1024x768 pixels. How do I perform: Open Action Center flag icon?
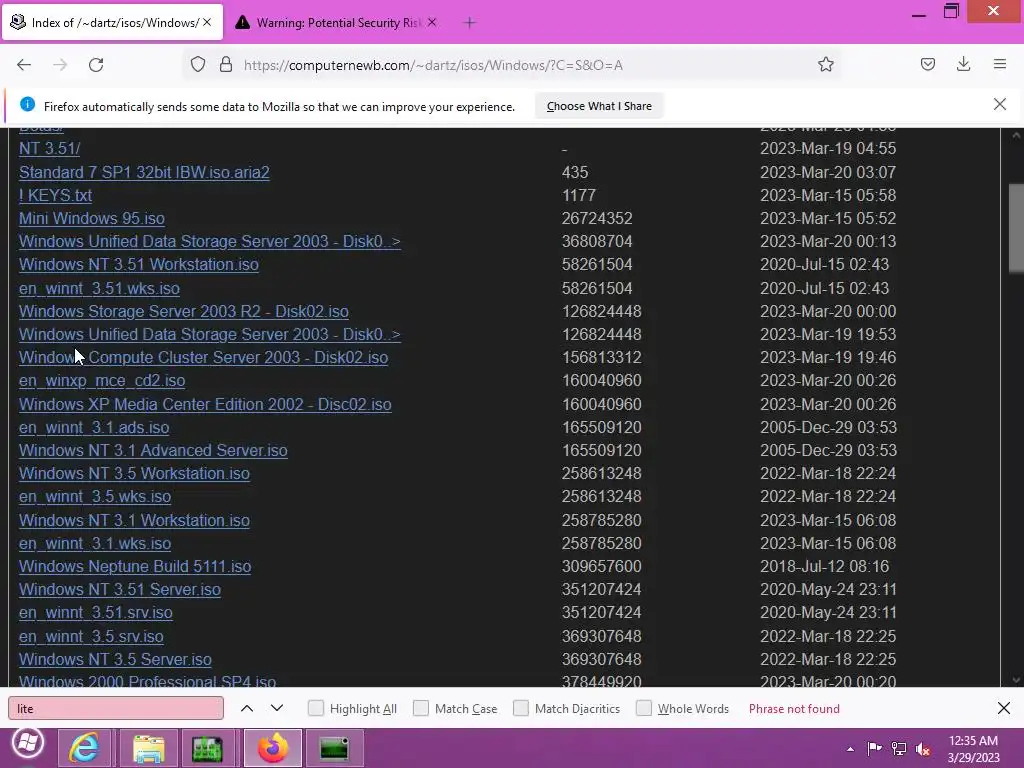[874, 748]
